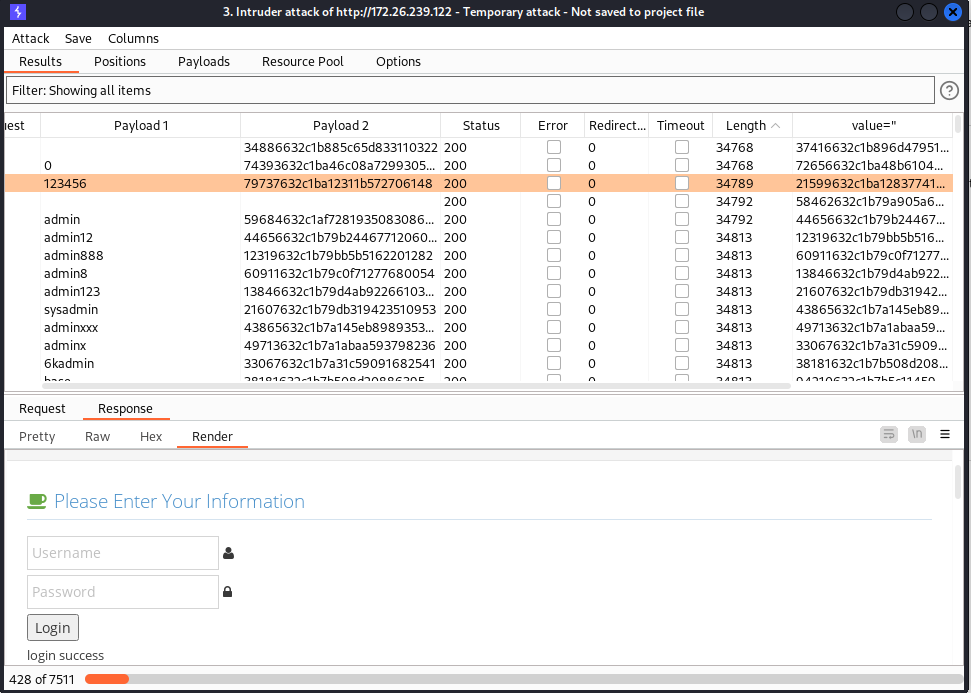Tick Error checkbox in the sysadmin row
Image resolution: width=971 pixels, height=693 pixels.
point(554,309)
